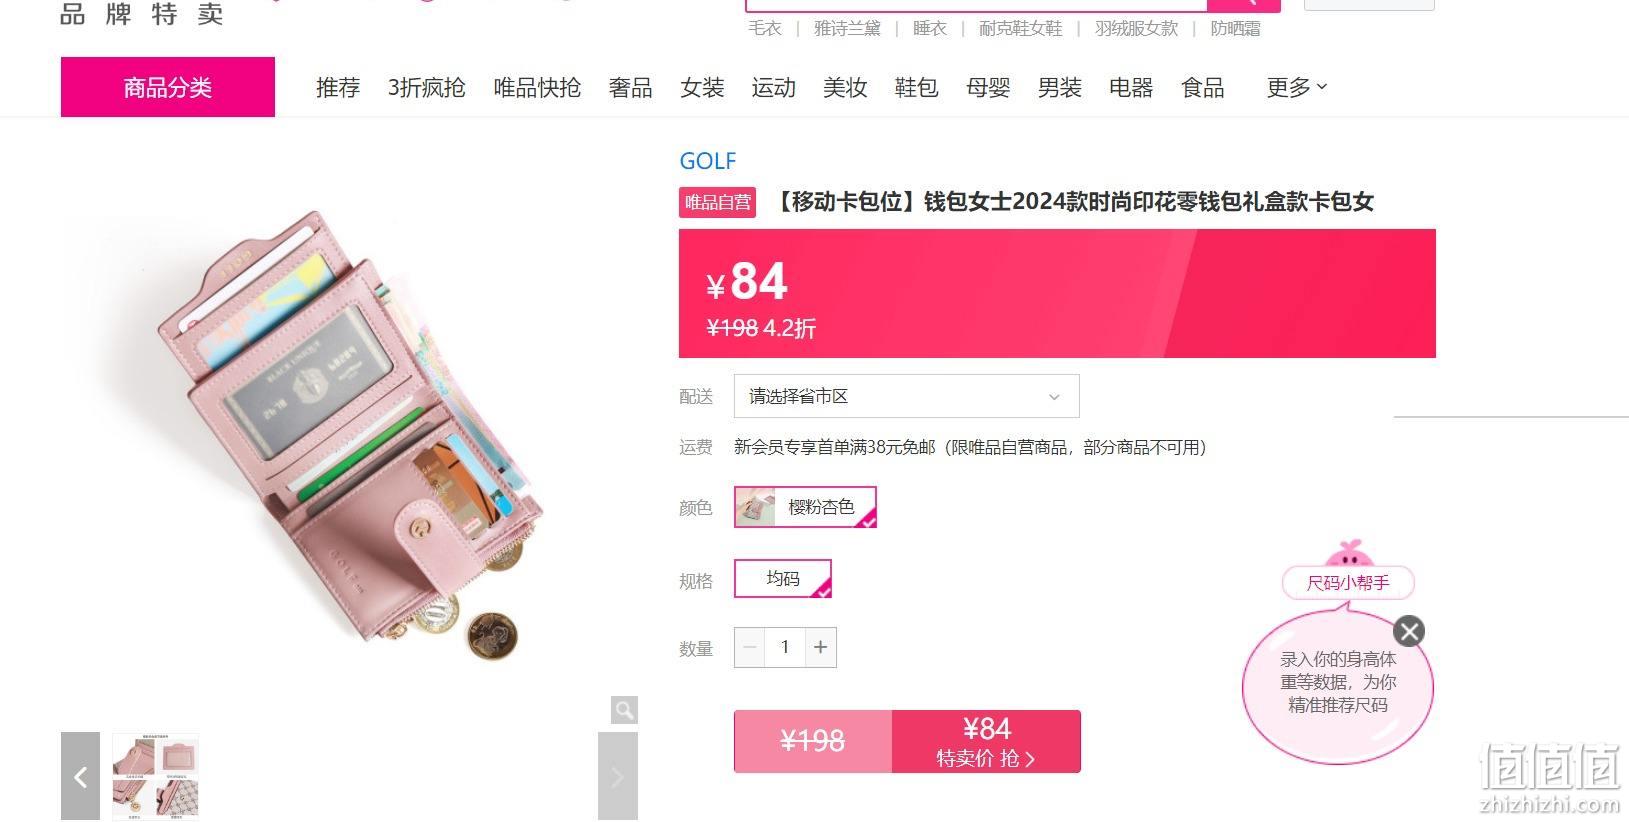Open the 3折疯抢 navigation item
Image resolution: width=1629 pixels, height=822 pixels.
coord(427,88)
